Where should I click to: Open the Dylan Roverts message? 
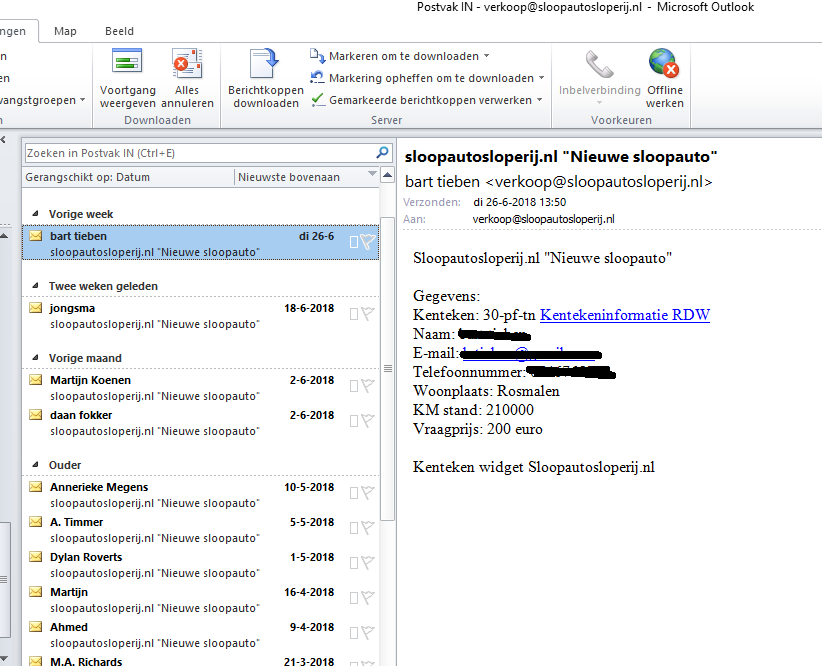click(200, 565)
